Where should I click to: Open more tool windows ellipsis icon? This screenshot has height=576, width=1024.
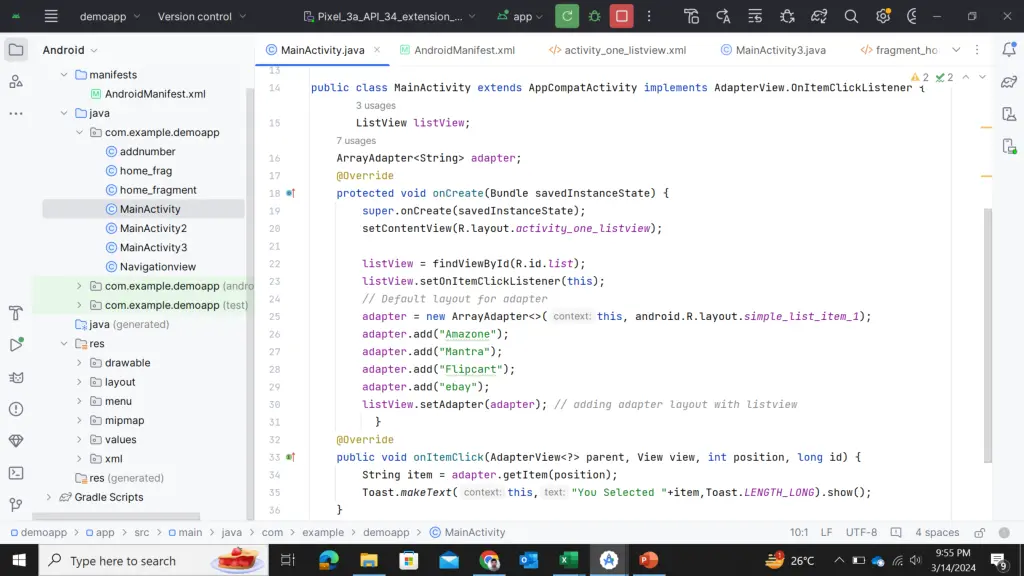[16, 114]
